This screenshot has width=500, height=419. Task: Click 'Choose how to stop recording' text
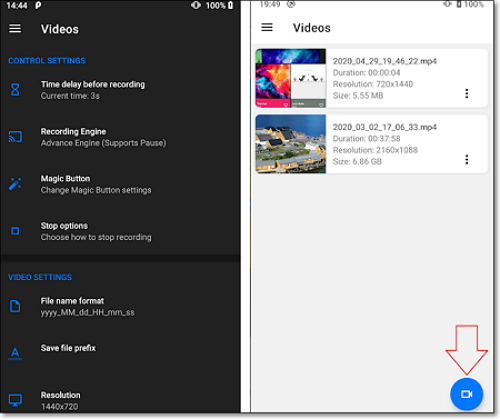[96, 237]
